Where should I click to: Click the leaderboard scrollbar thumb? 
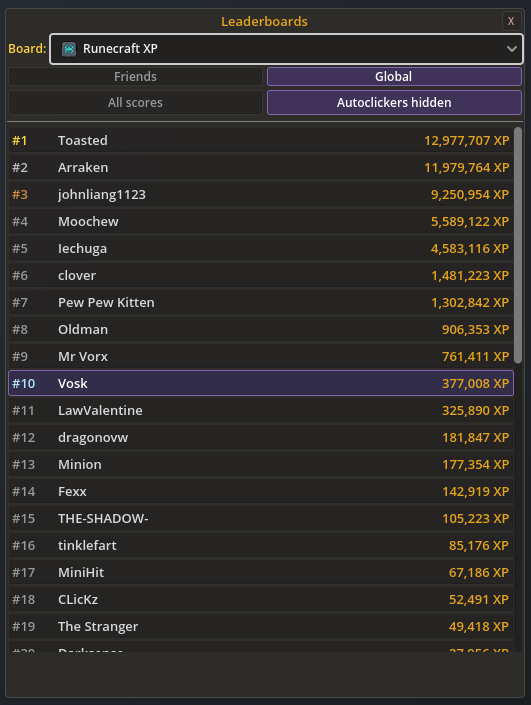click(518, 245)
